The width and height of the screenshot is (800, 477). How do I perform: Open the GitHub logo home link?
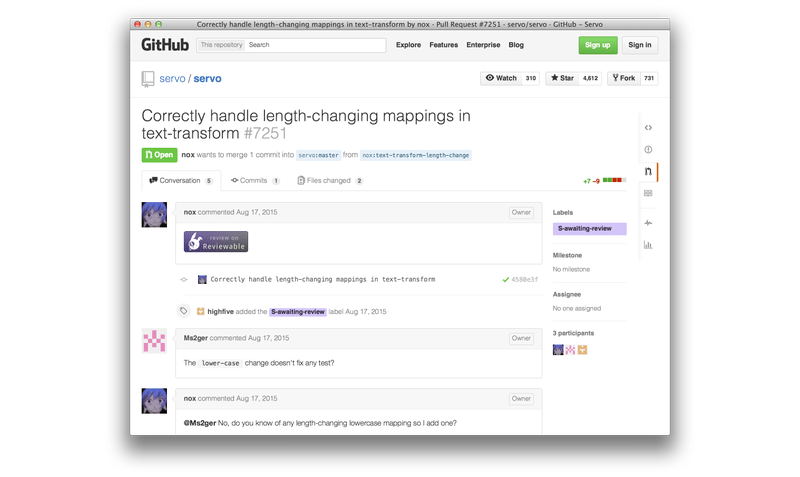(x=165, y=45)
